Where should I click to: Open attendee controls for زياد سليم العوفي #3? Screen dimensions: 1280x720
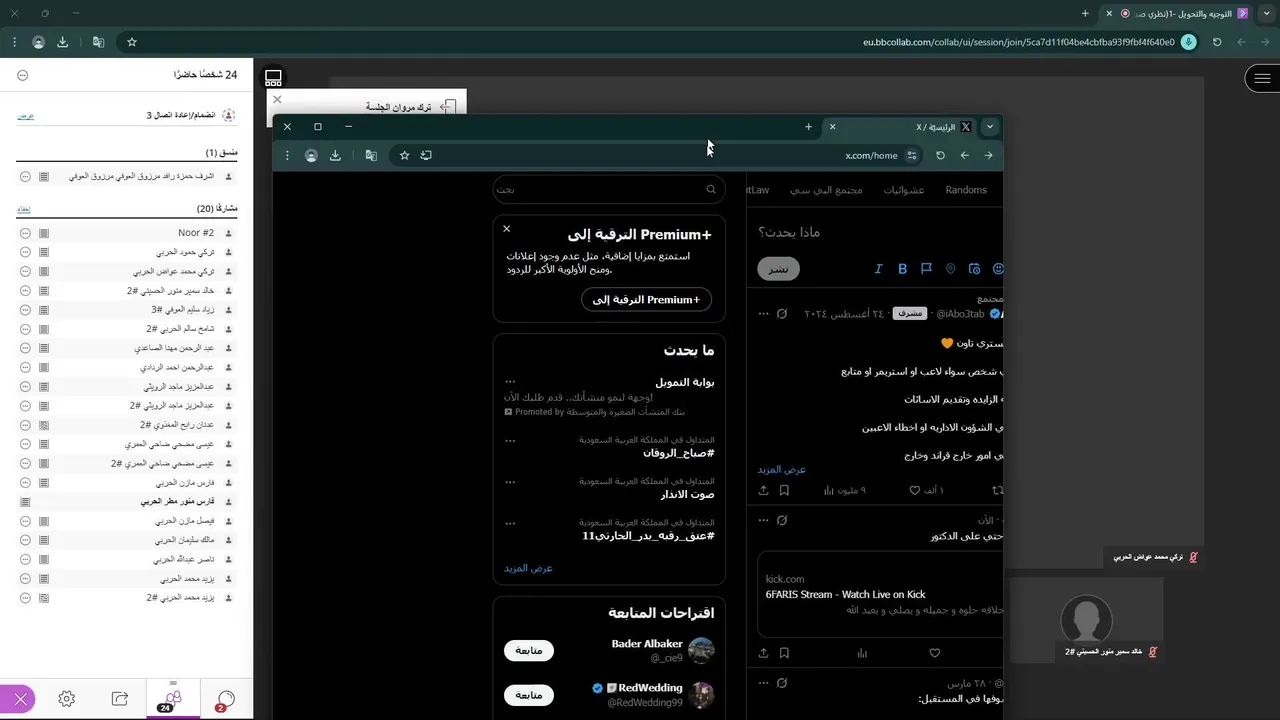pyautogui.click(x=25, y=310)
